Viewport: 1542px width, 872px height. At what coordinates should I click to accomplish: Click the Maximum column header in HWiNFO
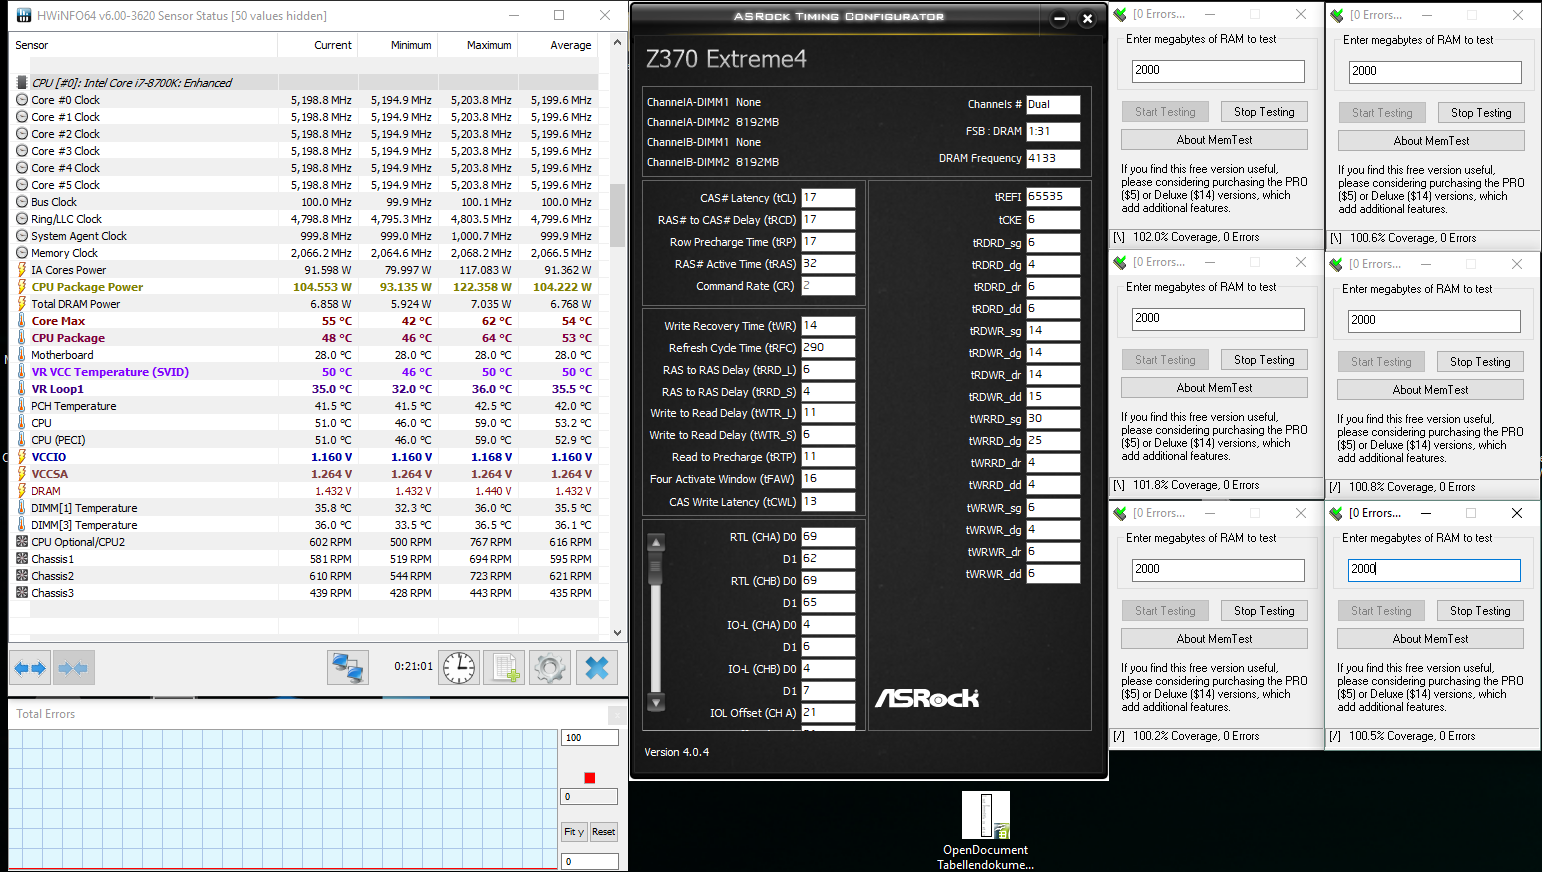(477, 45)
